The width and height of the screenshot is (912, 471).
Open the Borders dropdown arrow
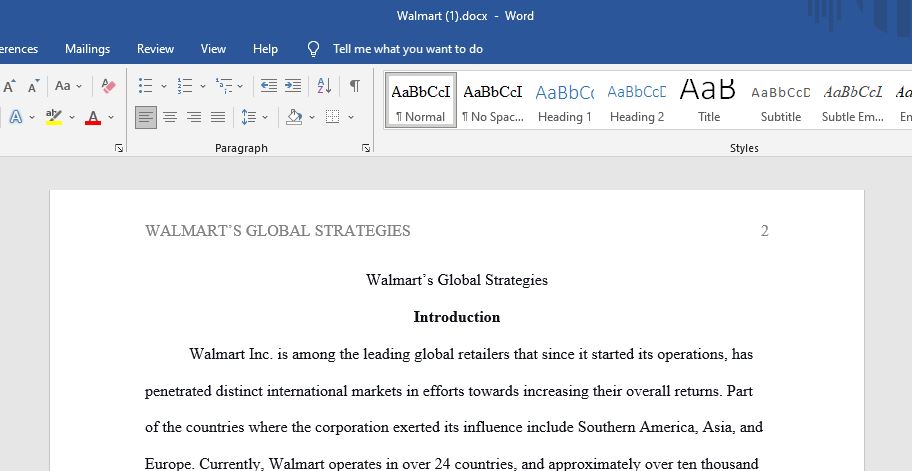(x=351, y=117)
